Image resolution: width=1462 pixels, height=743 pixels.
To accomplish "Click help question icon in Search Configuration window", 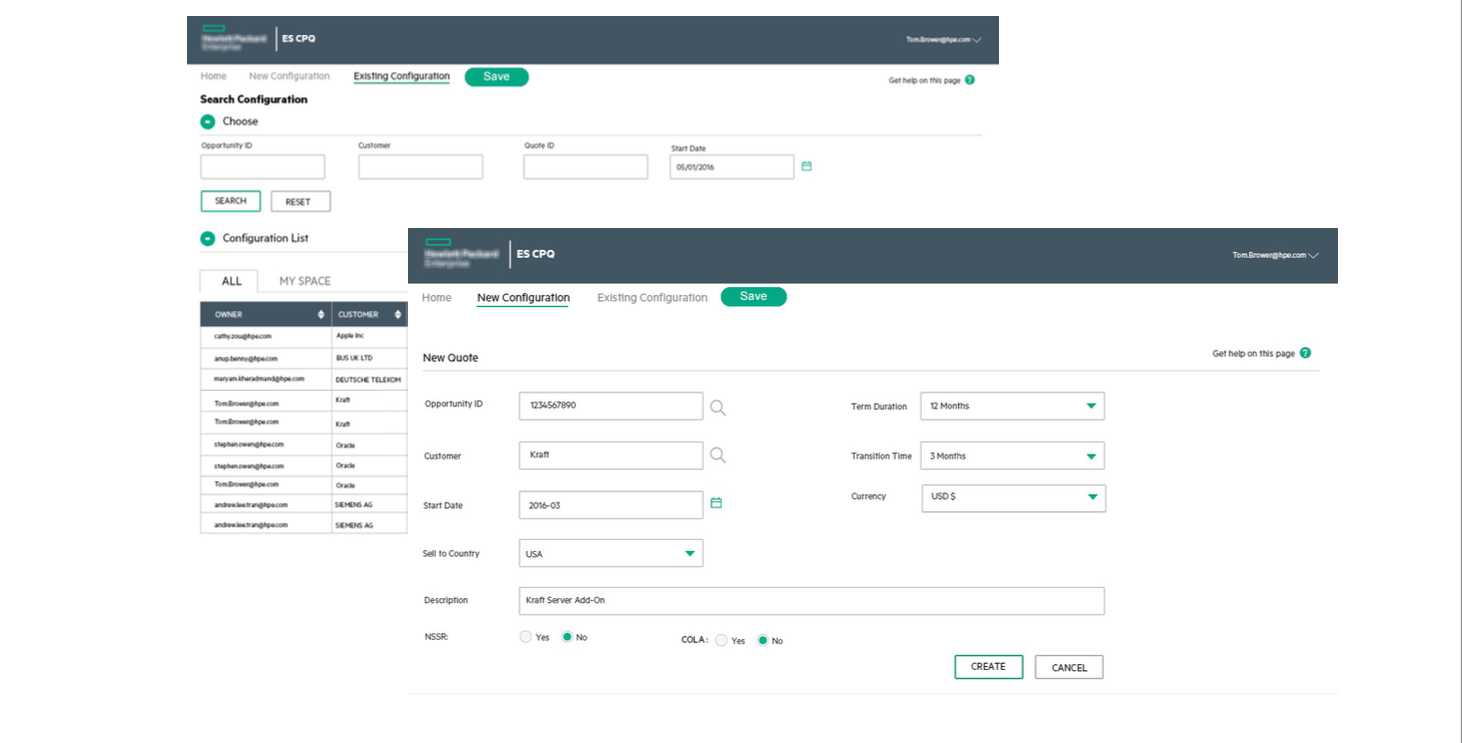I will click(x=970, y=80).
